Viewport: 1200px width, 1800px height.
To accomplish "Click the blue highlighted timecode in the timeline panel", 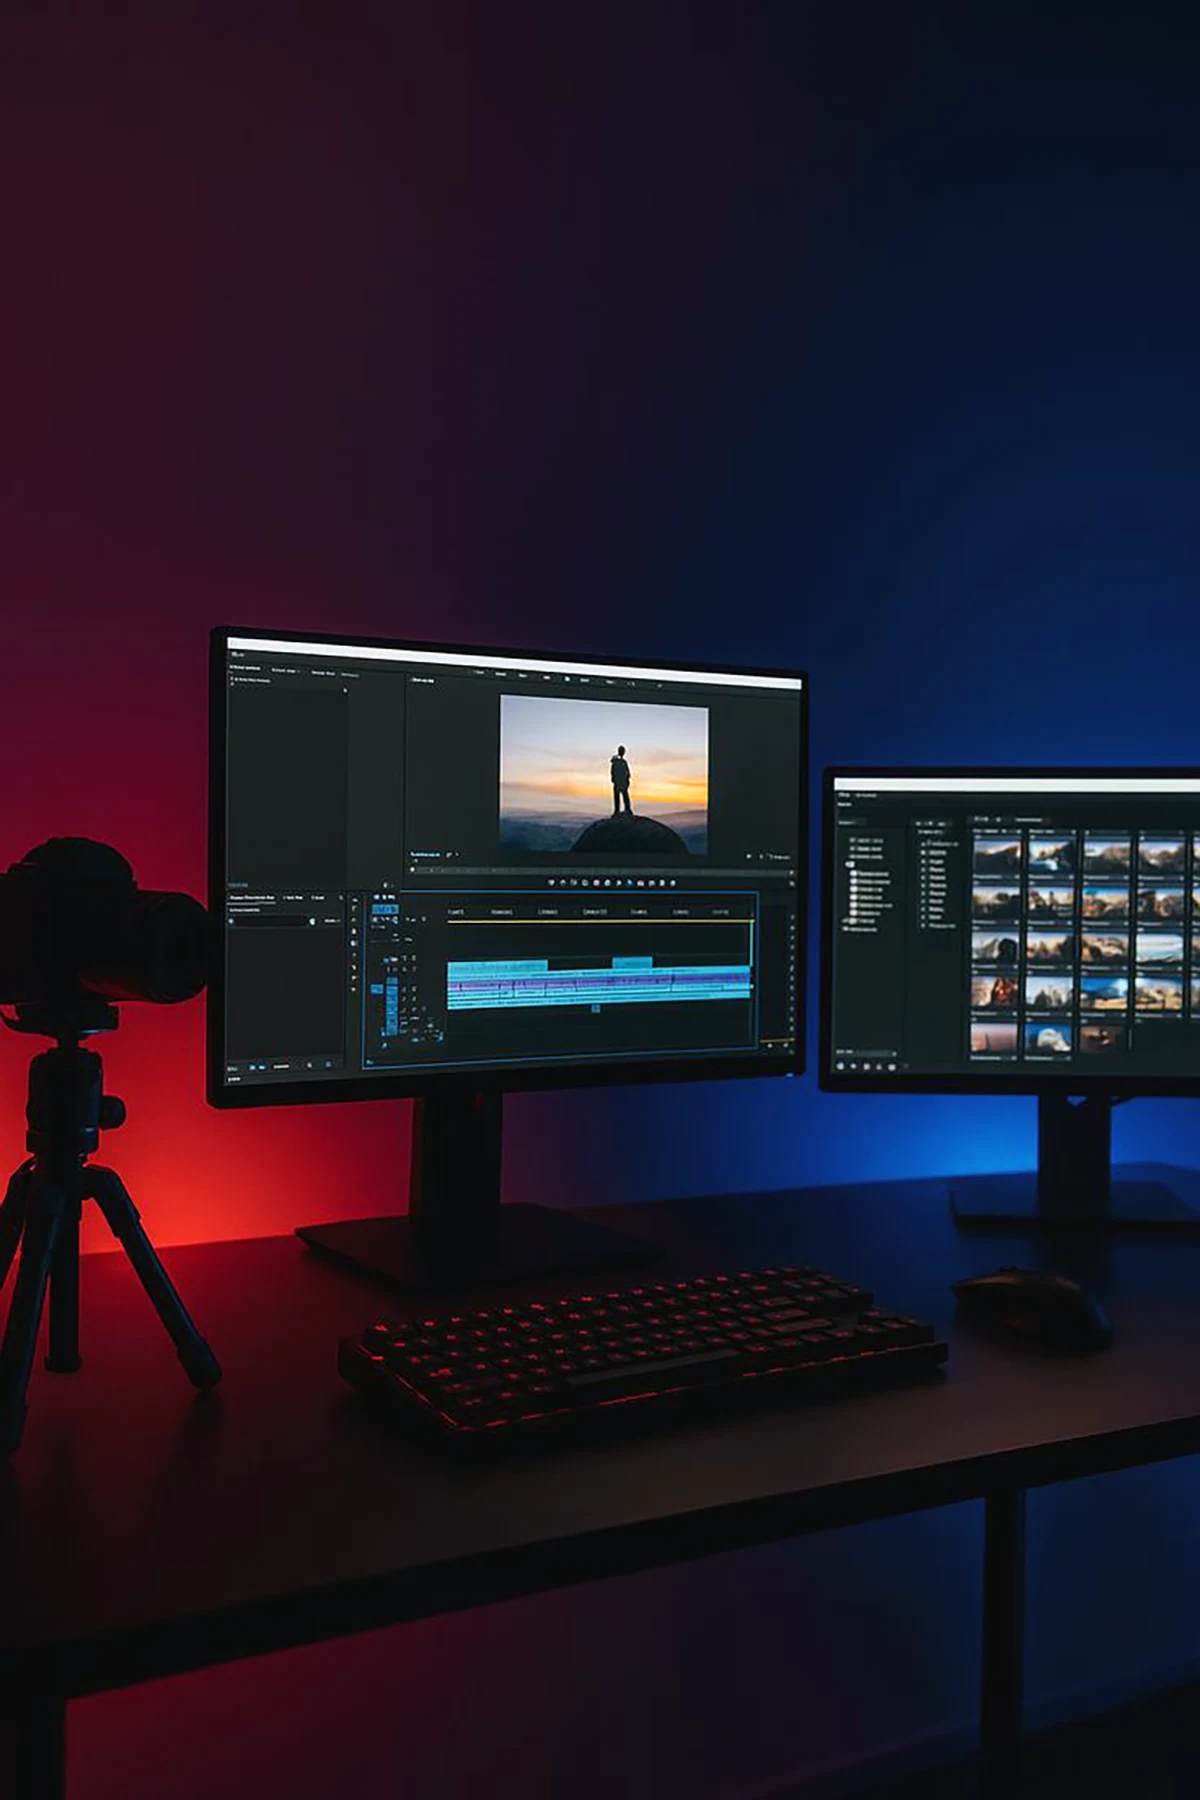I will coord(385,910).
